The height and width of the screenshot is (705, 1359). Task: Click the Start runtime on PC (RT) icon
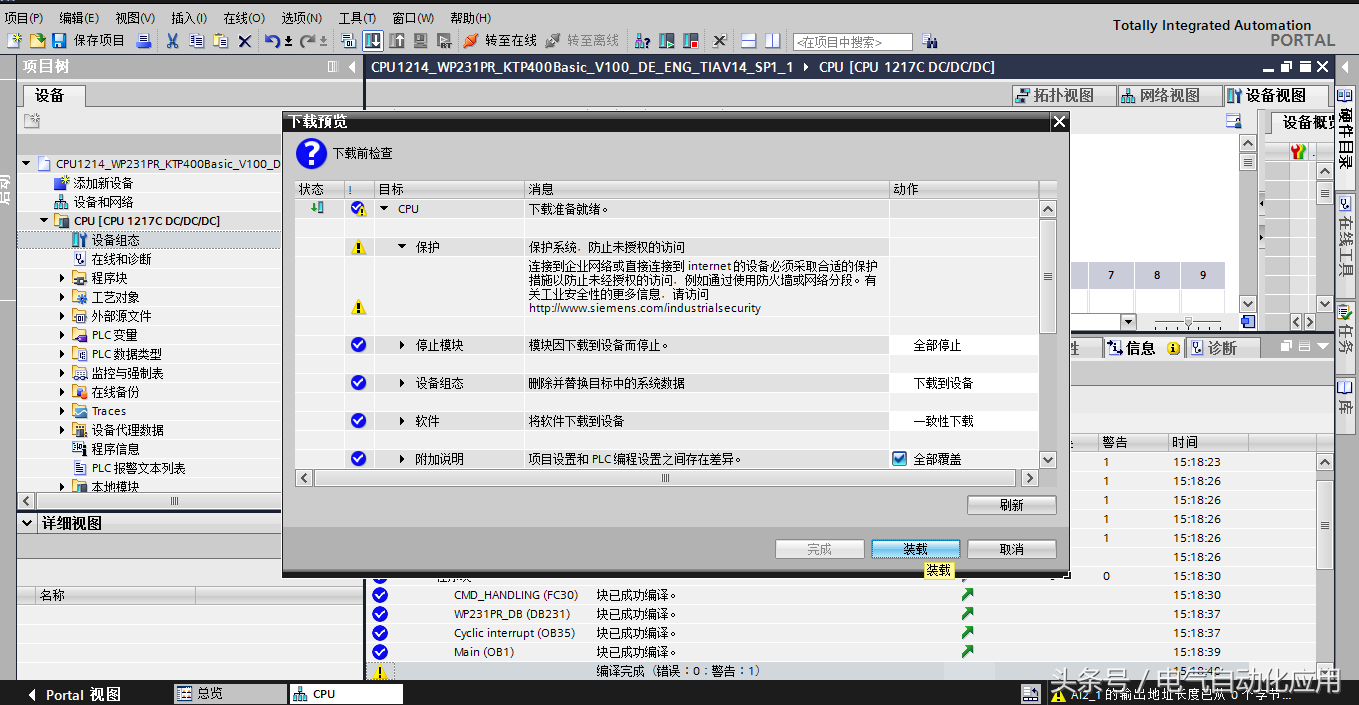(x=444, y=41)
